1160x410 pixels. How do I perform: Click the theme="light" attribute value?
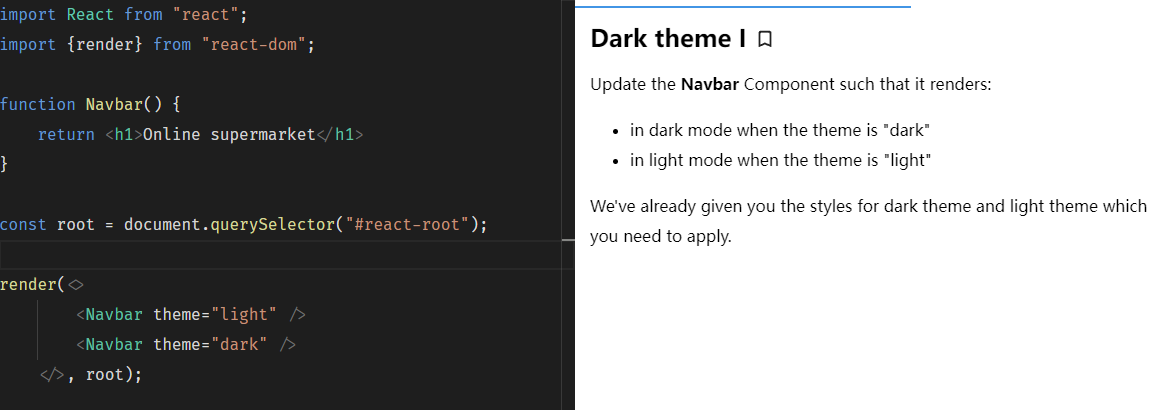243,315
